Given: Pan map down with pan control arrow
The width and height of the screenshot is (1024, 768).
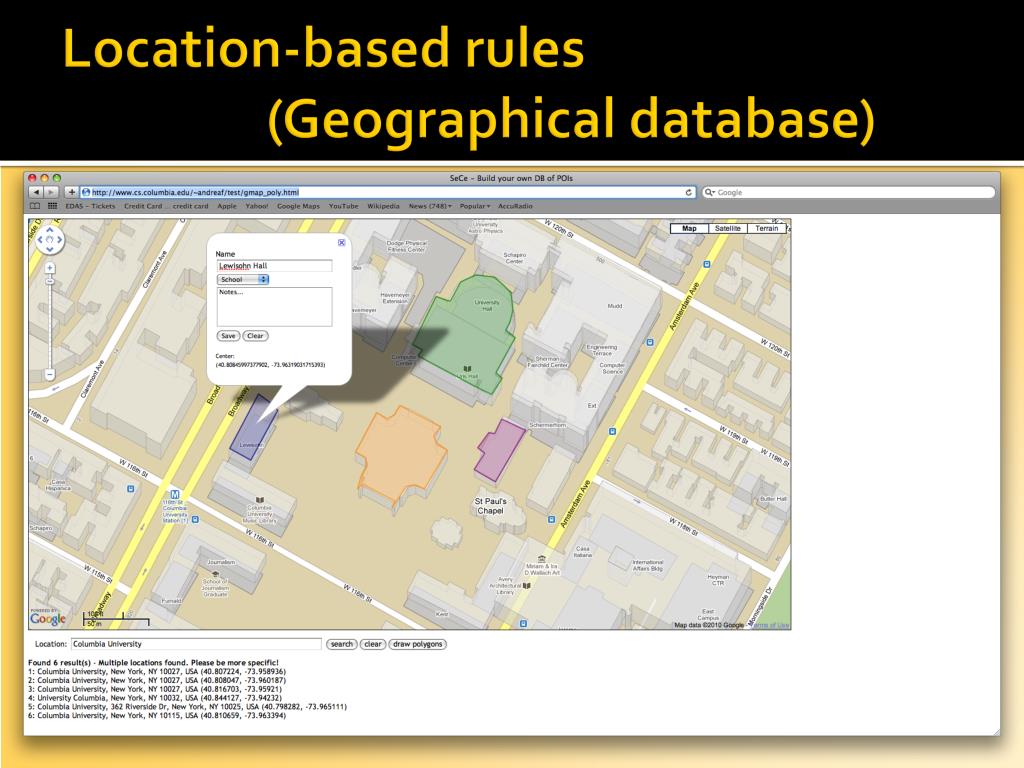Looking at the screenshot, I should point(50,249).
